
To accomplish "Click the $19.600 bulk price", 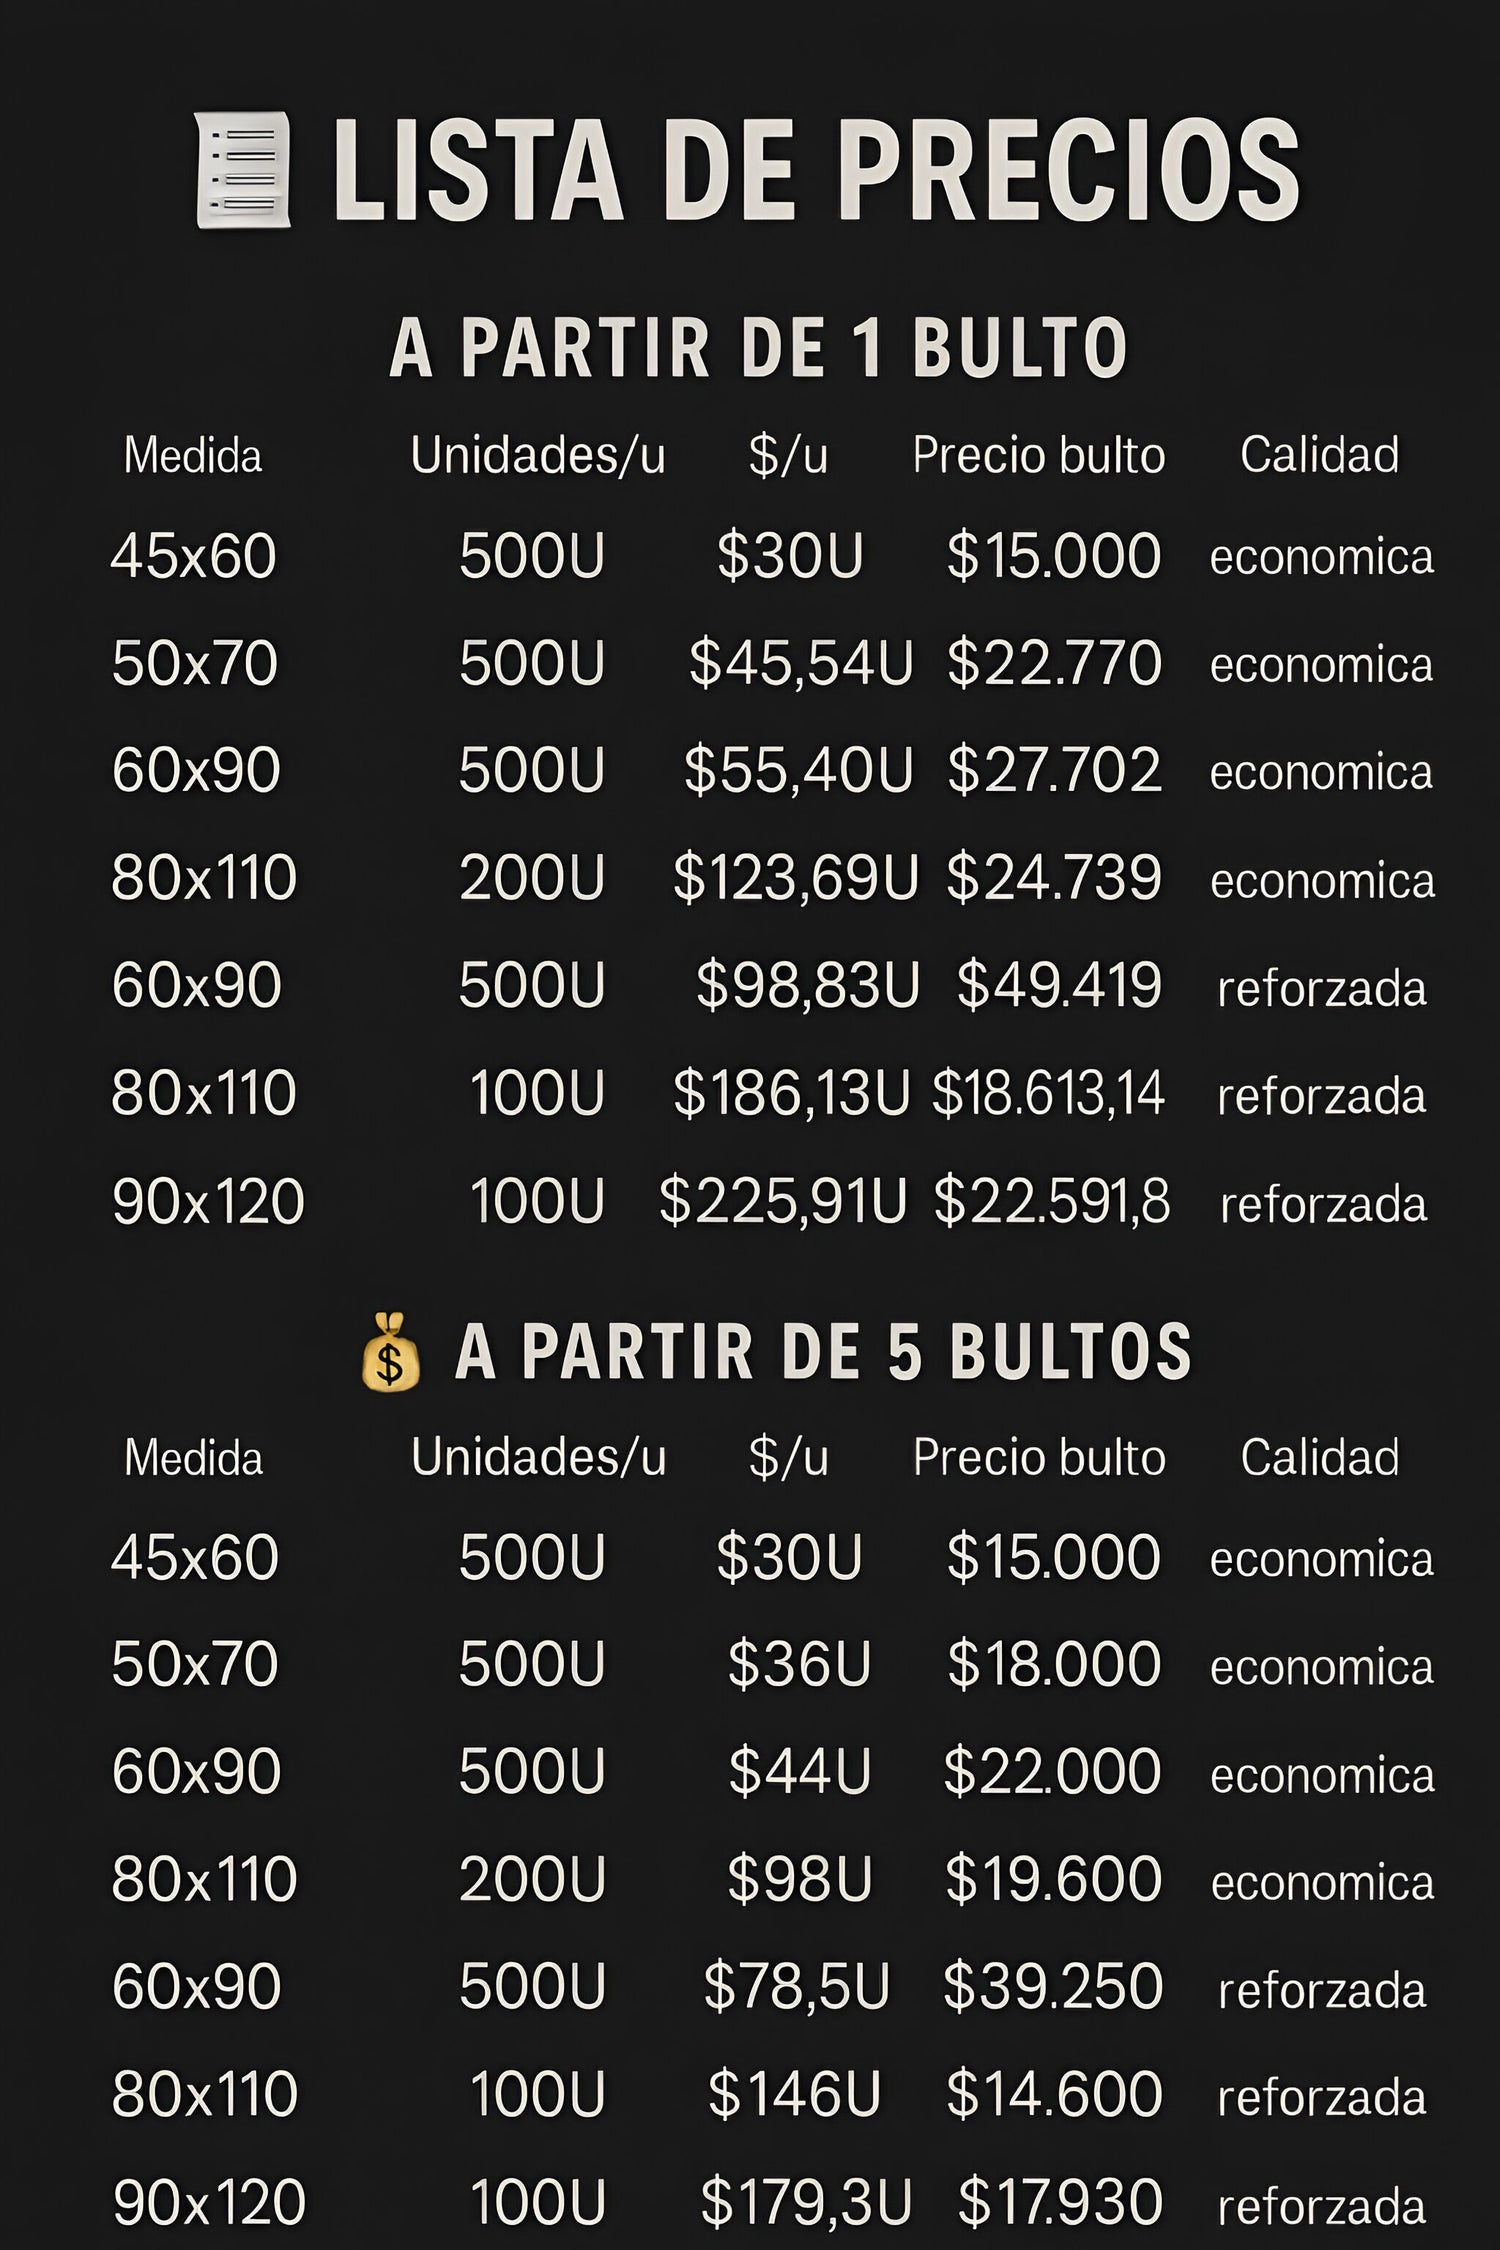I will [x=1053, y=1879].
